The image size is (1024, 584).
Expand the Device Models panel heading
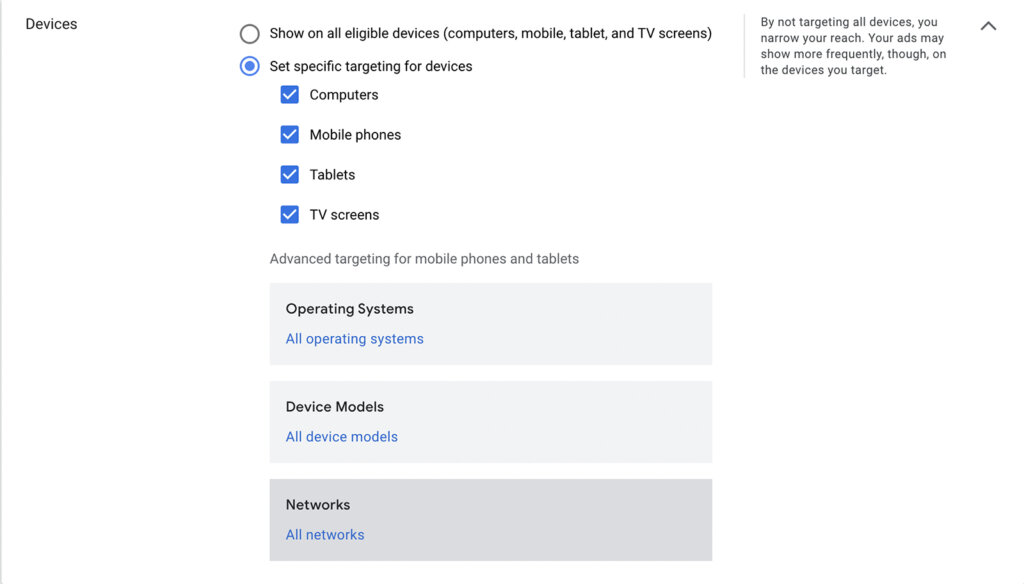[334, 407]
